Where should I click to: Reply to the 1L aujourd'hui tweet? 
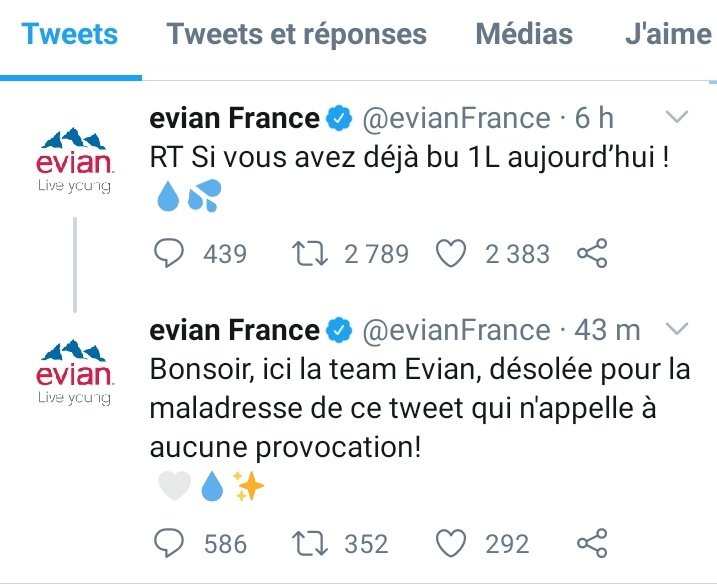[x=170, y=254]
